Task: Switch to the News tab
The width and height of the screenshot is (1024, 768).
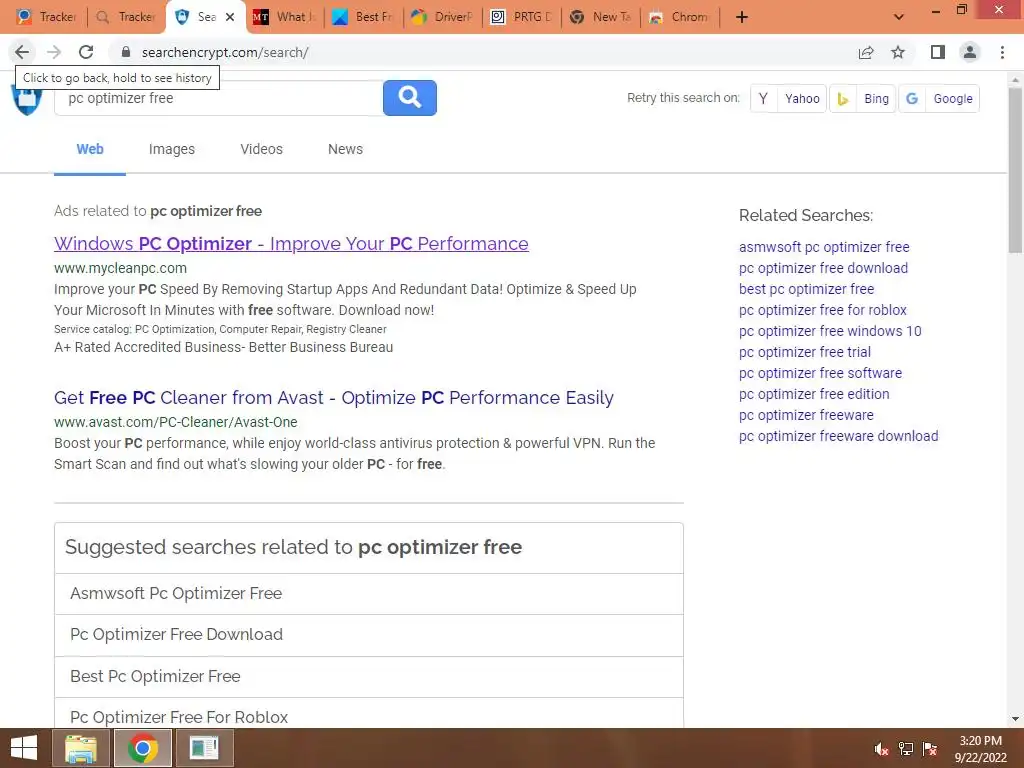Action: coord(345,150)
